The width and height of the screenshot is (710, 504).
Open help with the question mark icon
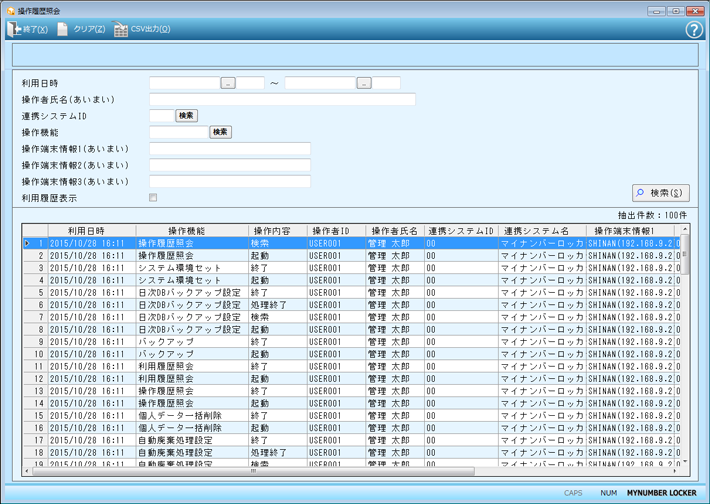click(694, 30)
